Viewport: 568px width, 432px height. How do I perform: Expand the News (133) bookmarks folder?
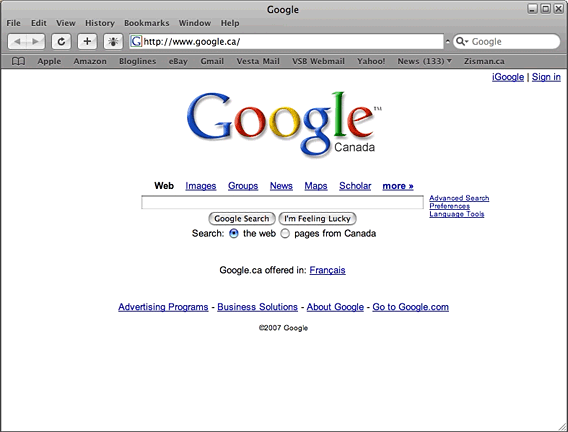point(424,61)
